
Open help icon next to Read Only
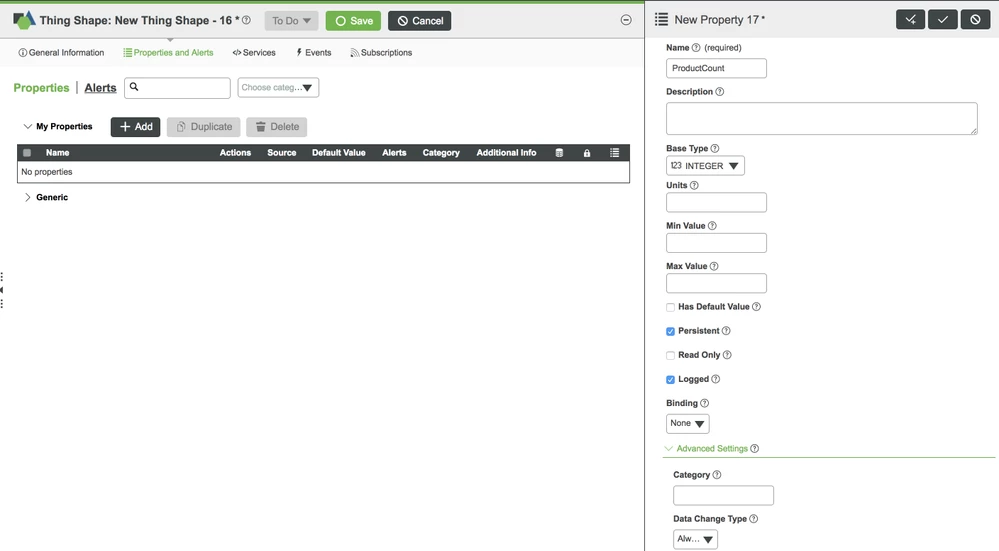click(x=727, y=355)
